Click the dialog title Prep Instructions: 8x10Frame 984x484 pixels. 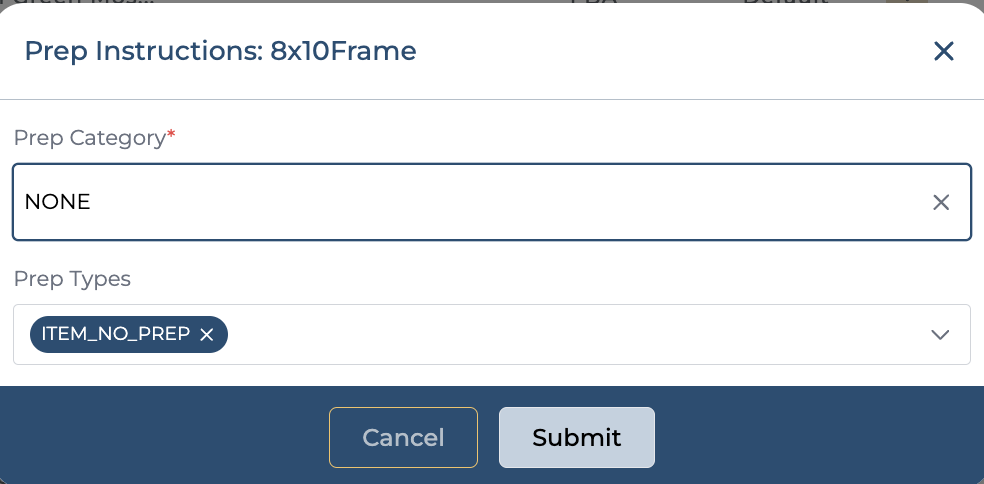click(220, 51)
